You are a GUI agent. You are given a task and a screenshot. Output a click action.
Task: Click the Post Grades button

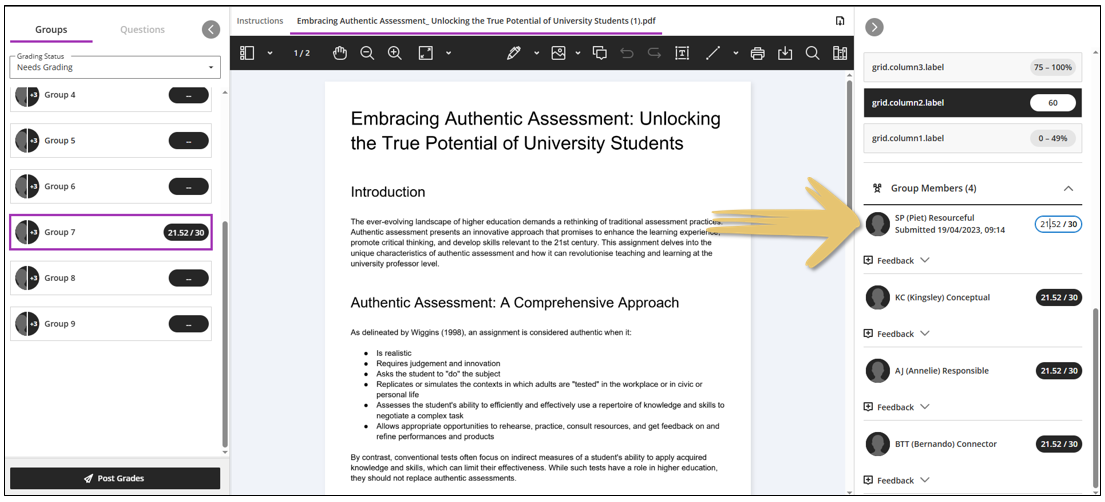[x=114, y=478]
